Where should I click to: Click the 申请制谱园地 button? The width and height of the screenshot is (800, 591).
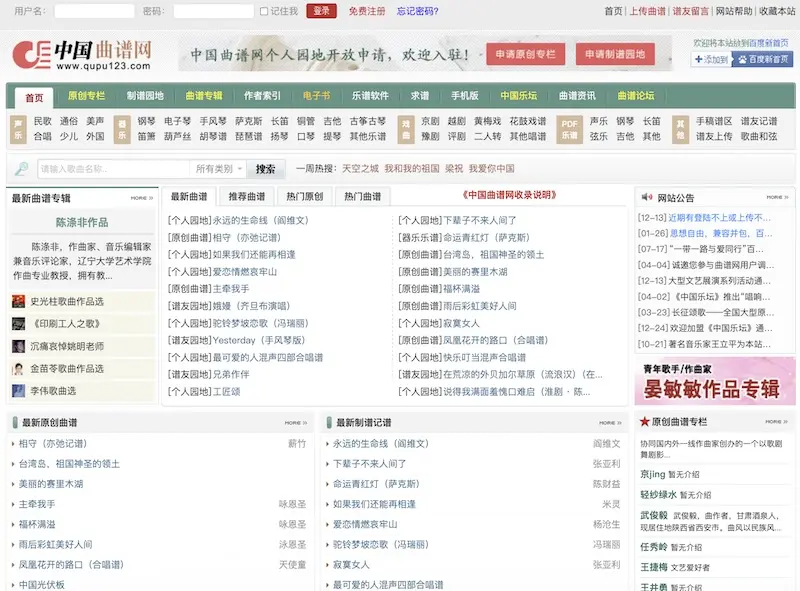(615, 54)
